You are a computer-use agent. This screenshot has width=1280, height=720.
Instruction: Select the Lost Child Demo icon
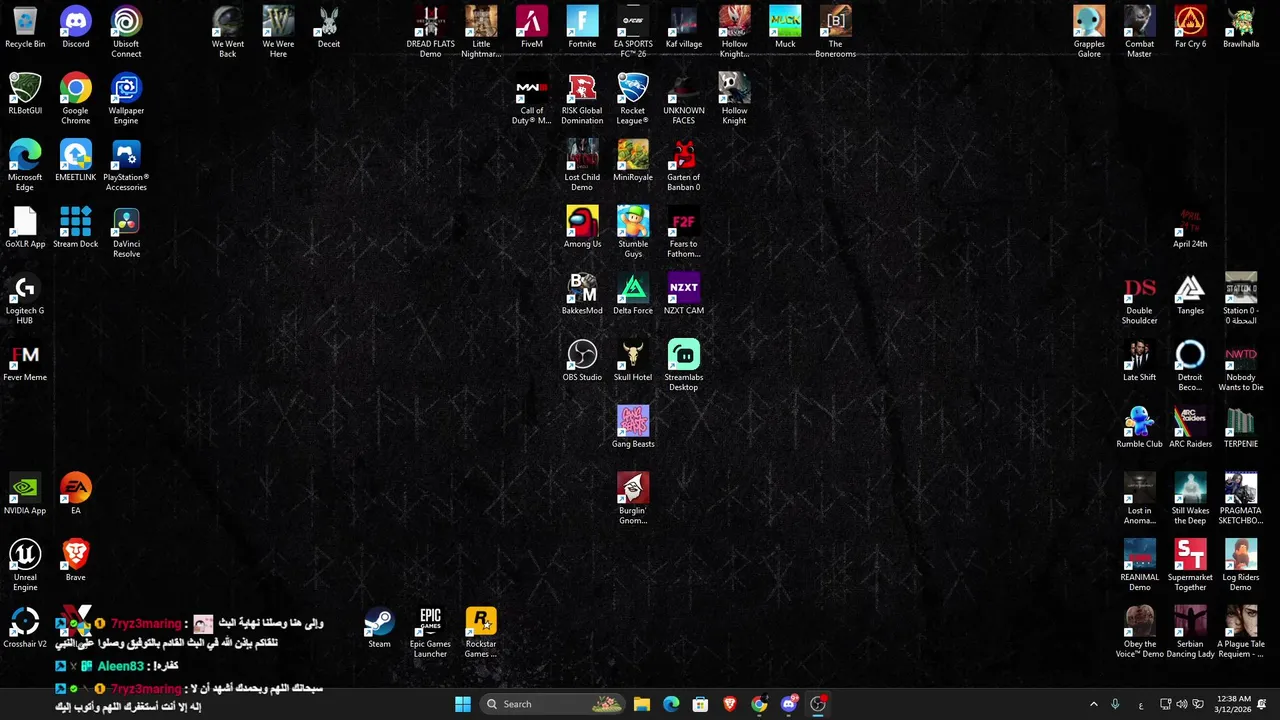click(x=582, y=166)
